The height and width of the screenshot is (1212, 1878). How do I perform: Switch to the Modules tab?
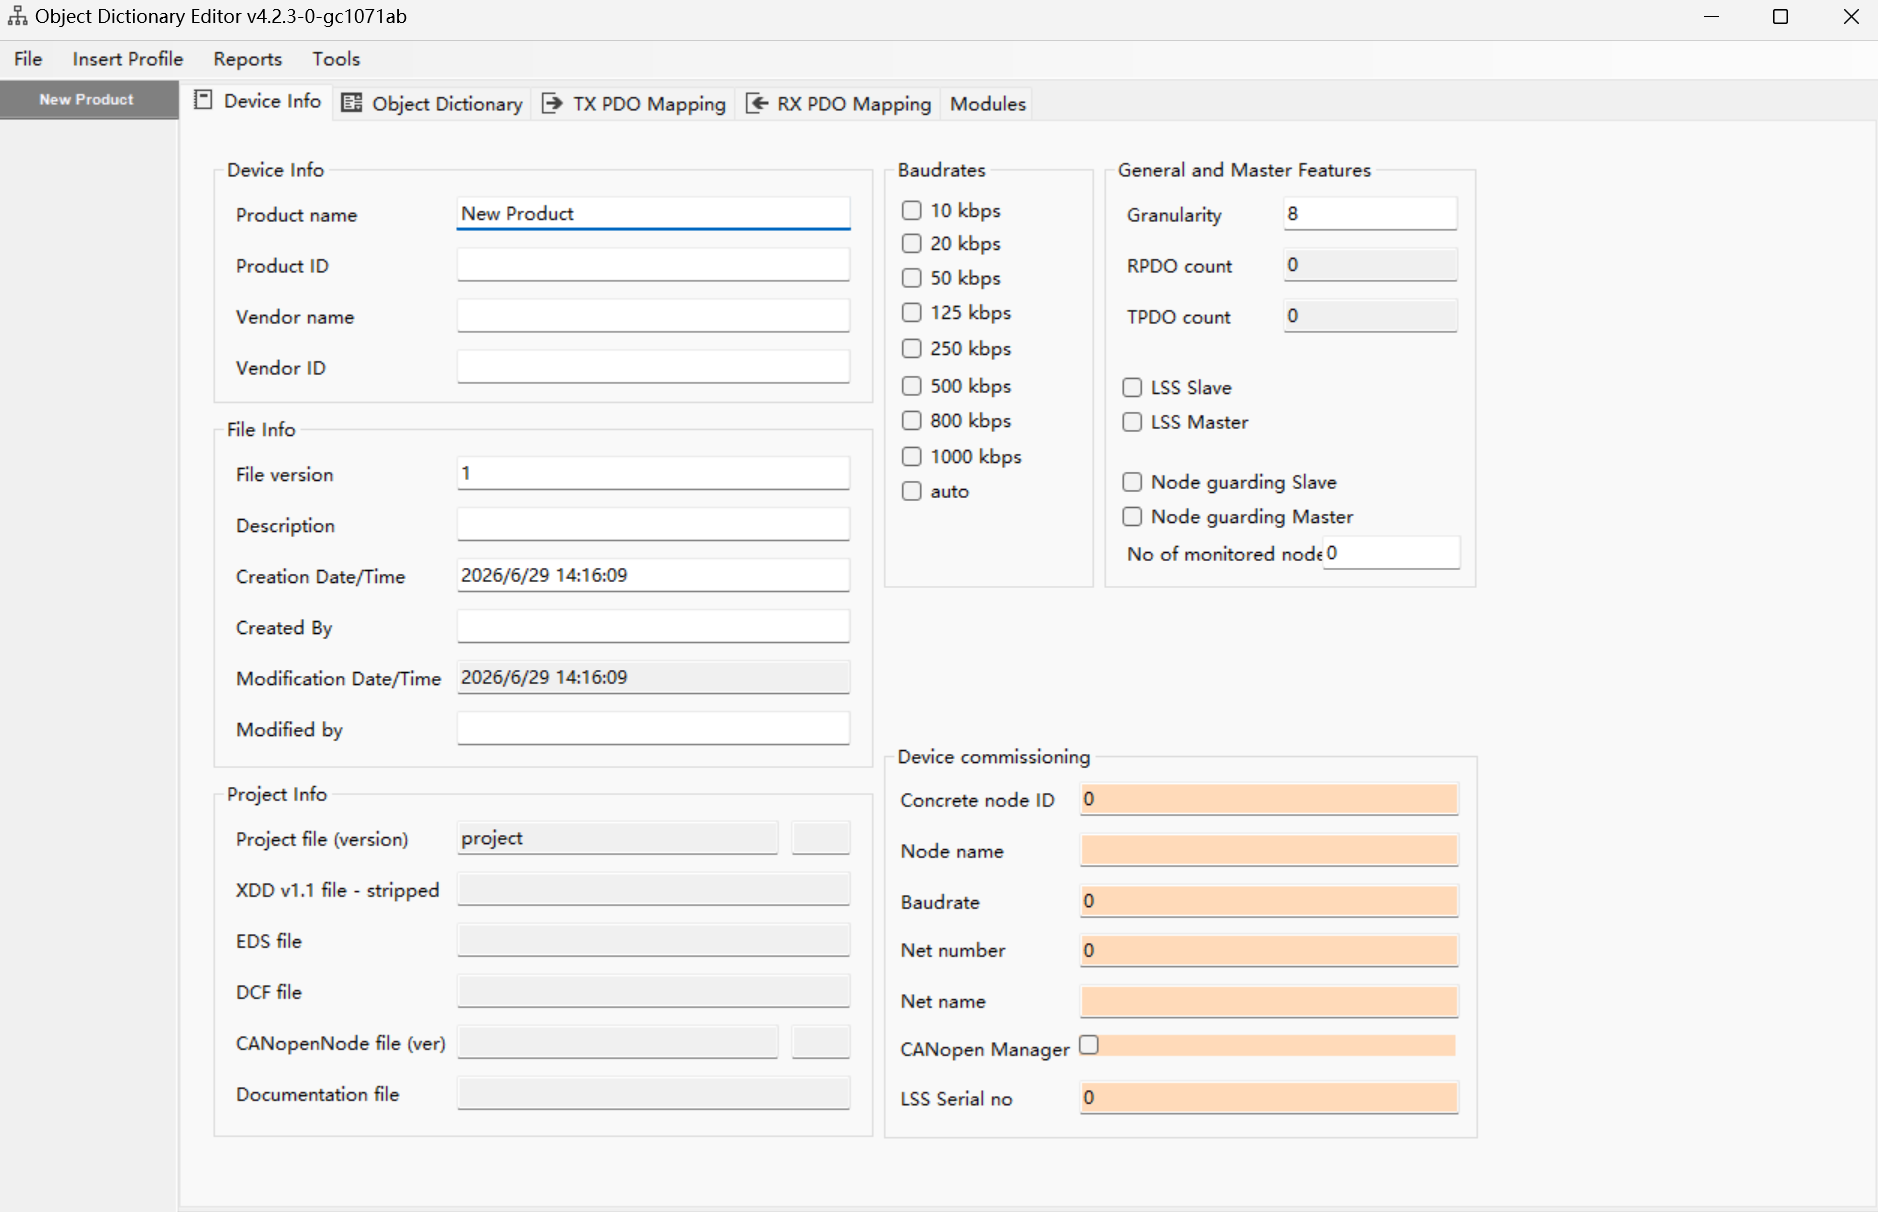click(x=988, y=104)
